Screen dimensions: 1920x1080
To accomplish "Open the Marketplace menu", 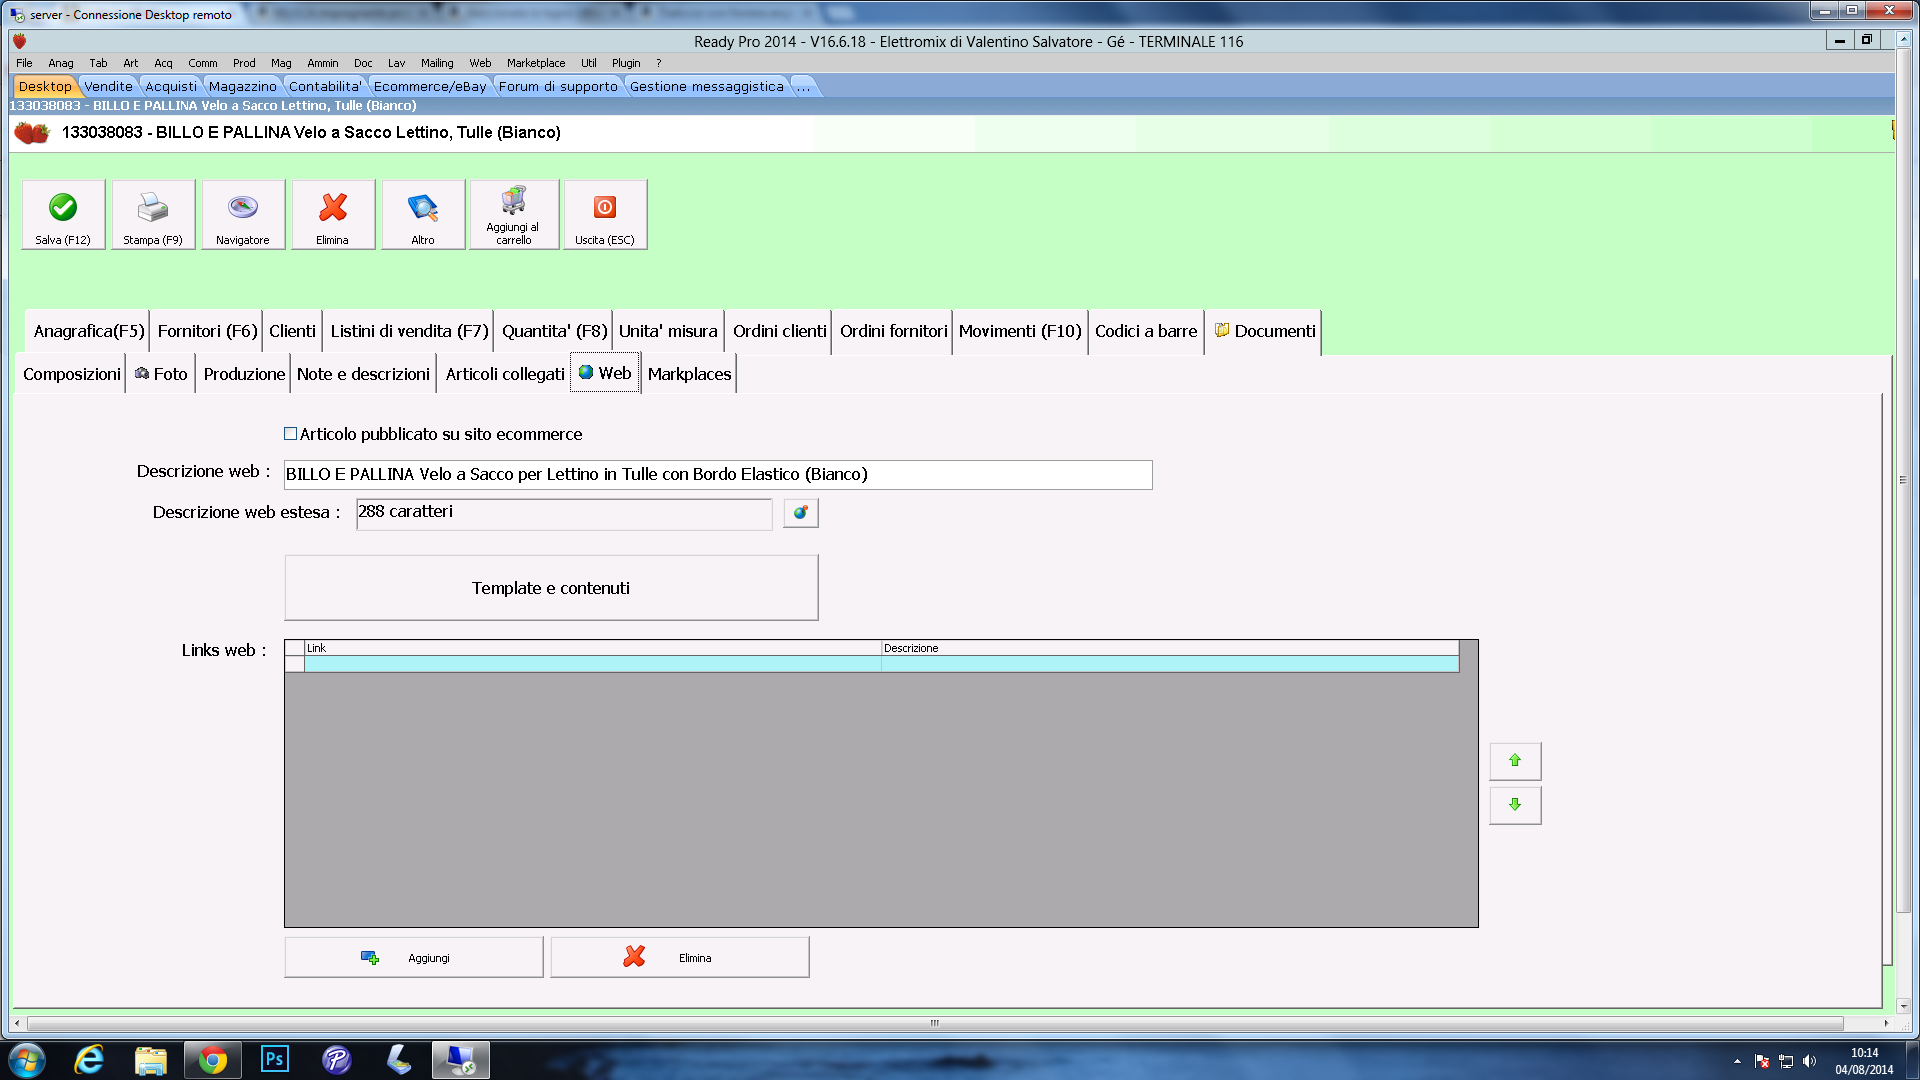I will point(535,63).
